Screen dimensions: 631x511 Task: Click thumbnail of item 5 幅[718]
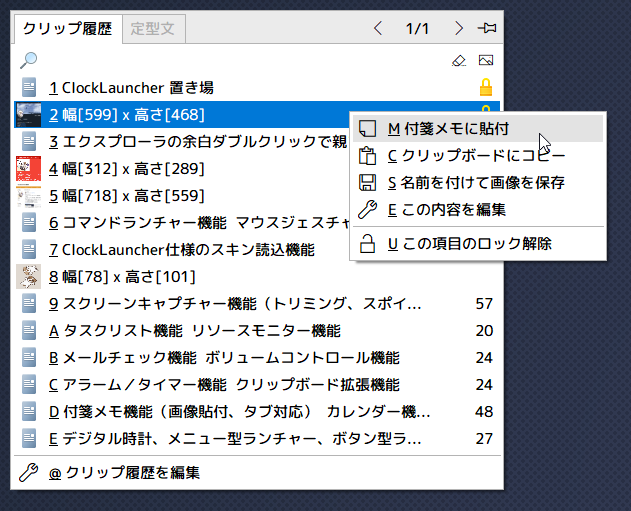coord(28,196)
